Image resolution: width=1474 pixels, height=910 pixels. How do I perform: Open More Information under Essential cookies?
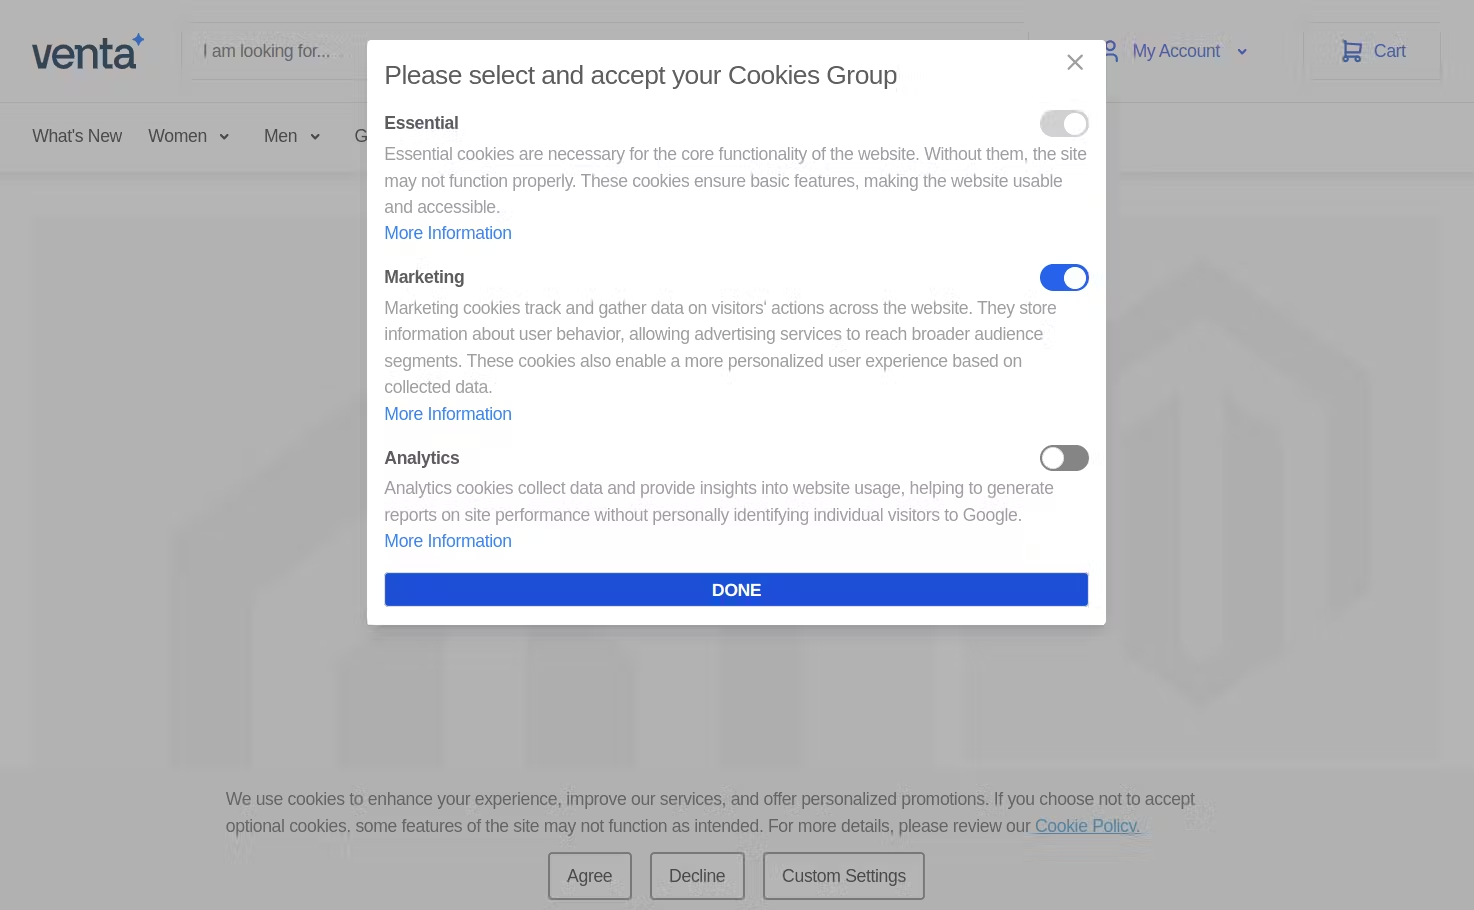(x=447, y=233)
